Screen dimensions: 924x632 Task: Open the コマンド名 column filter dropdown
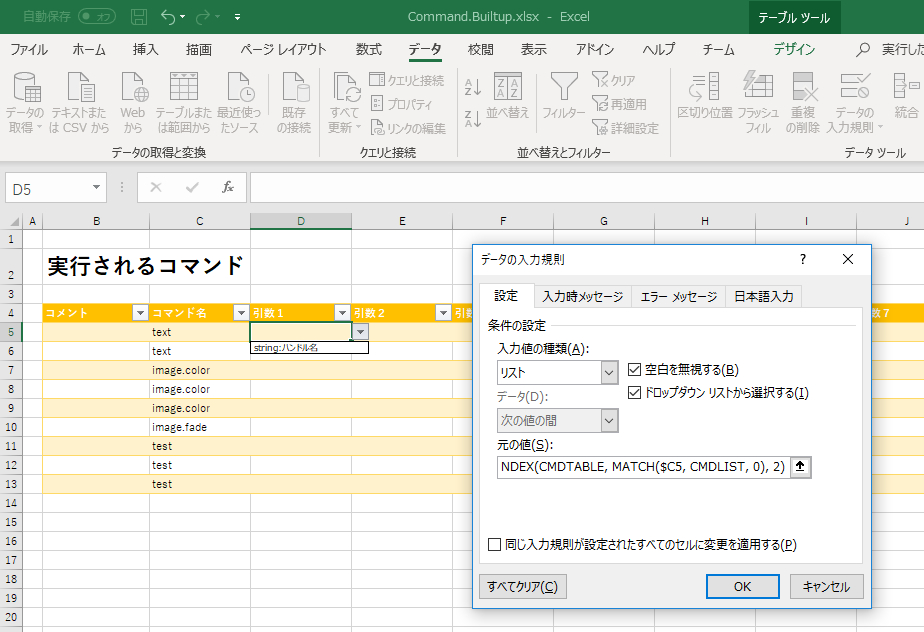coord(241,313)
